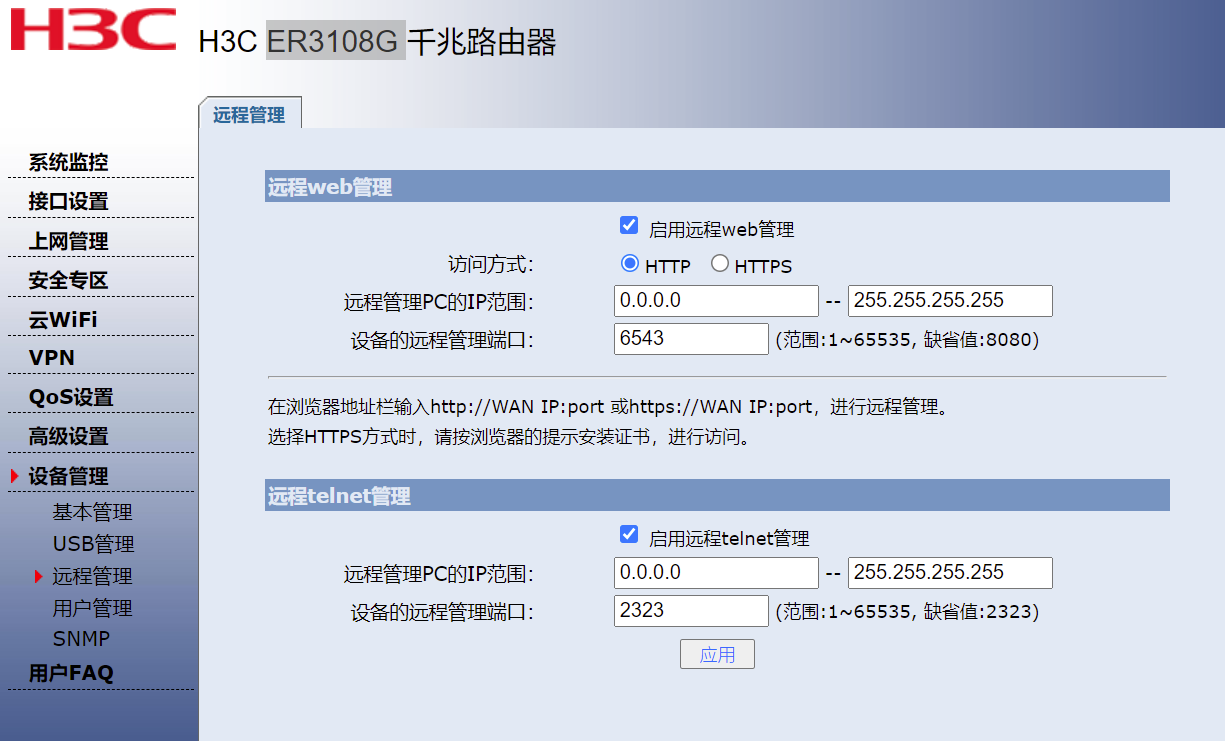The width and height of the screenshot is (1225, 741).
Task: Focus web management end IP field 255.255.255.255
Action: click(950, 300)
